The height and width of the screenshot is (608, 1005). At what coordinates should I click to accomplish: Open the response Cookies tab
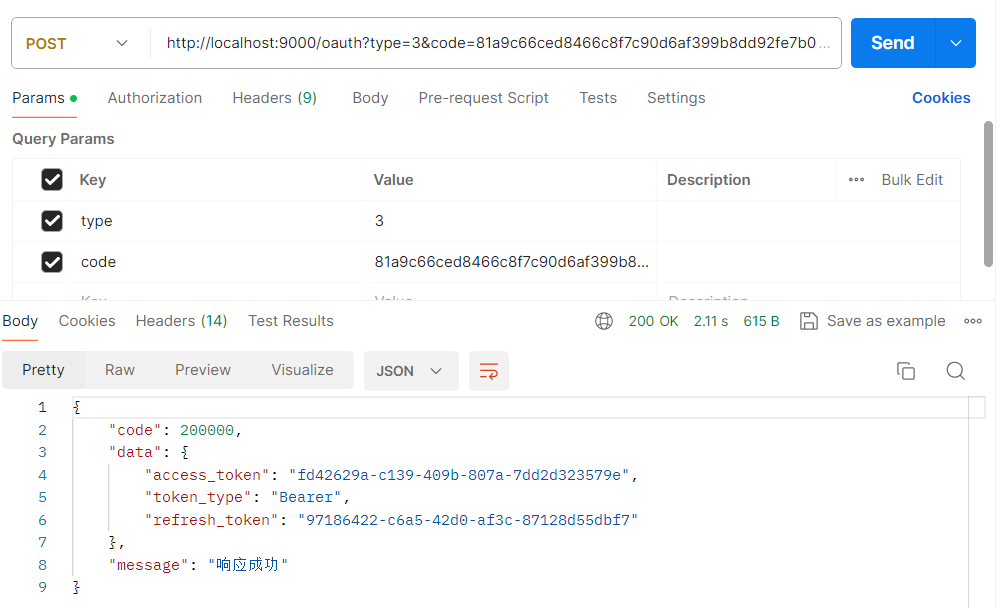click(x=87, y=321)
